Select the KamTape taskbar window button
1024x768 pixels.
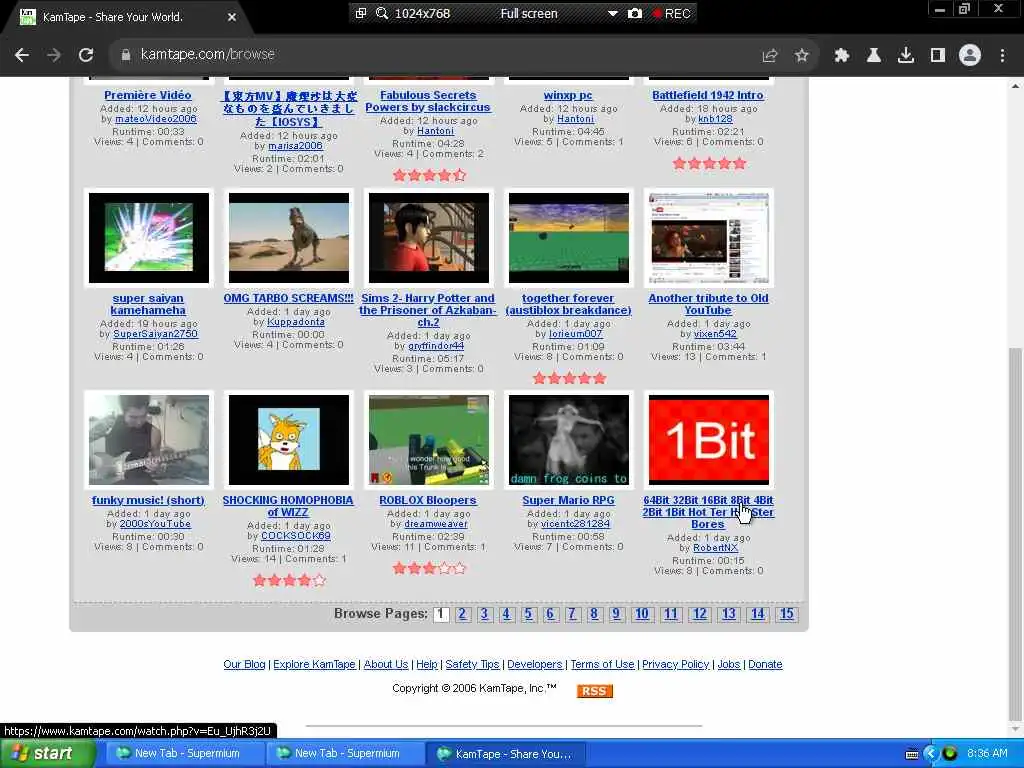pyautogui.click(x=506, y=754)
